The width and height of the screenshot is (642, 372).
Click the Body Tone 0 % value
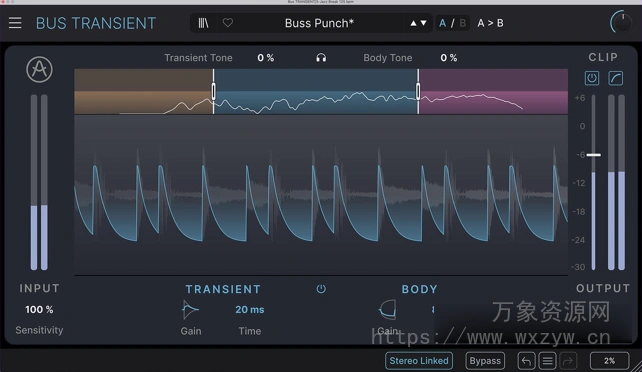point(449,58)
